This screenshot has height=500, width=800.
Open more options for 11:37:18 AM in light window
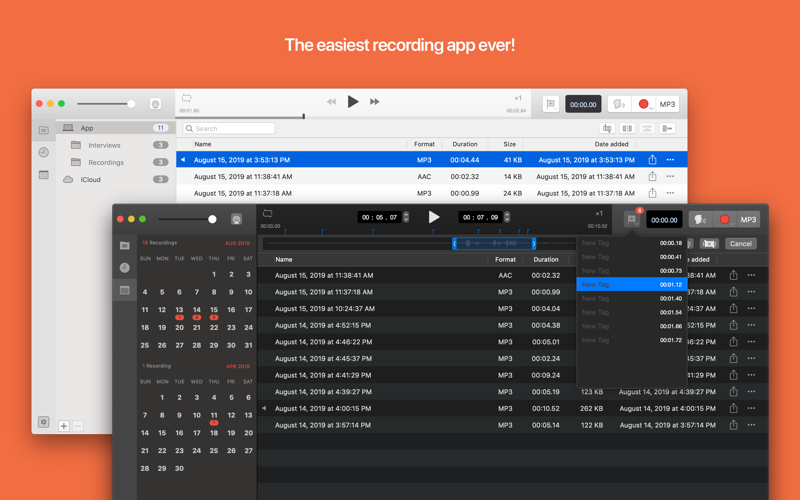point(670,193)
